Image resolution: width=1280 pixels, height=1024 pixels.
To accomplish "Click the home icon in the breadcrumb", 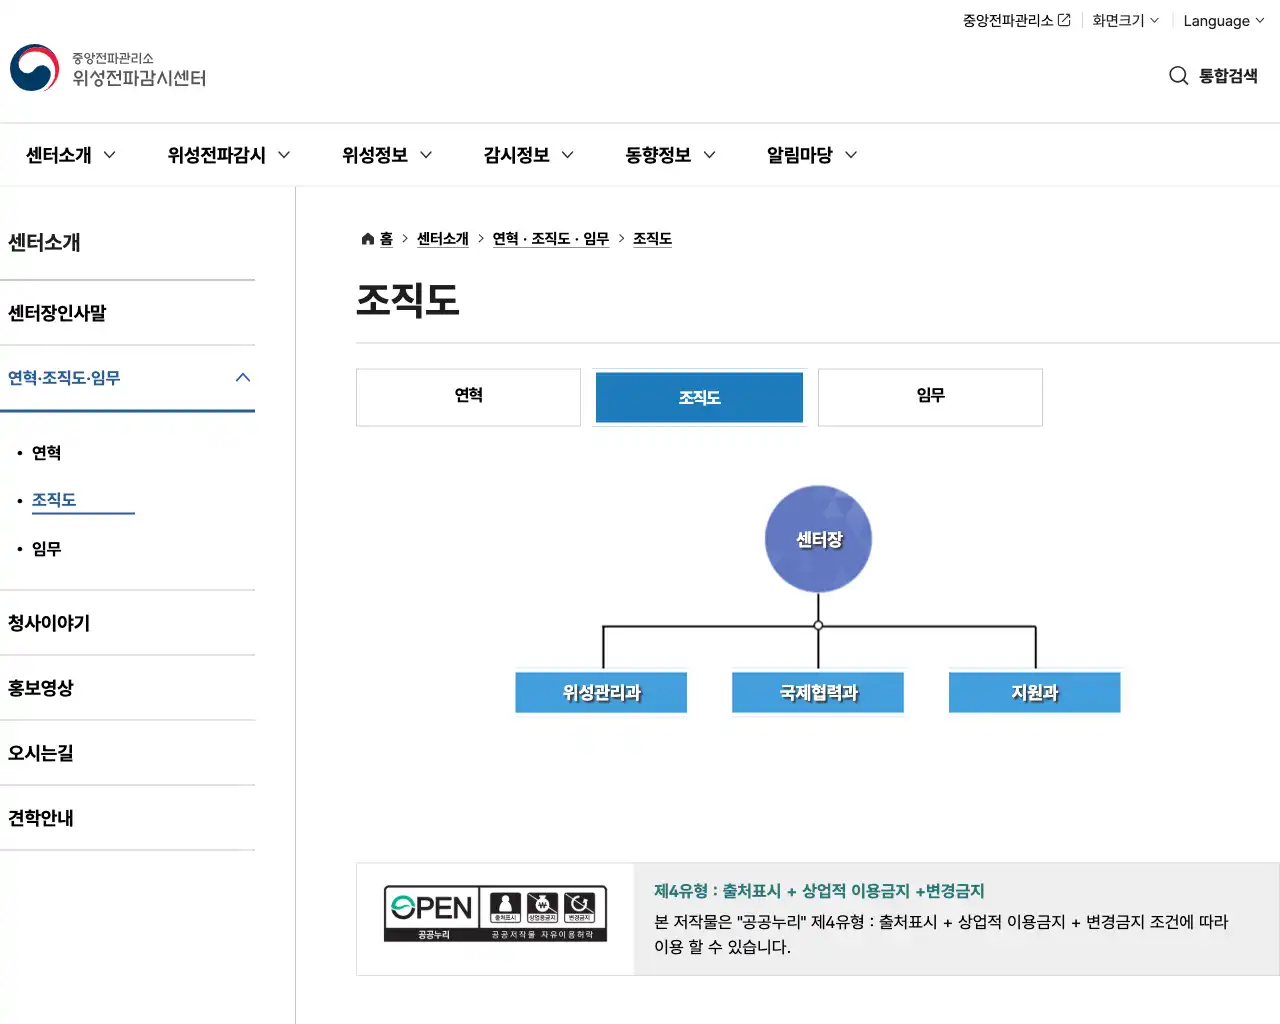I will (367, 238).
